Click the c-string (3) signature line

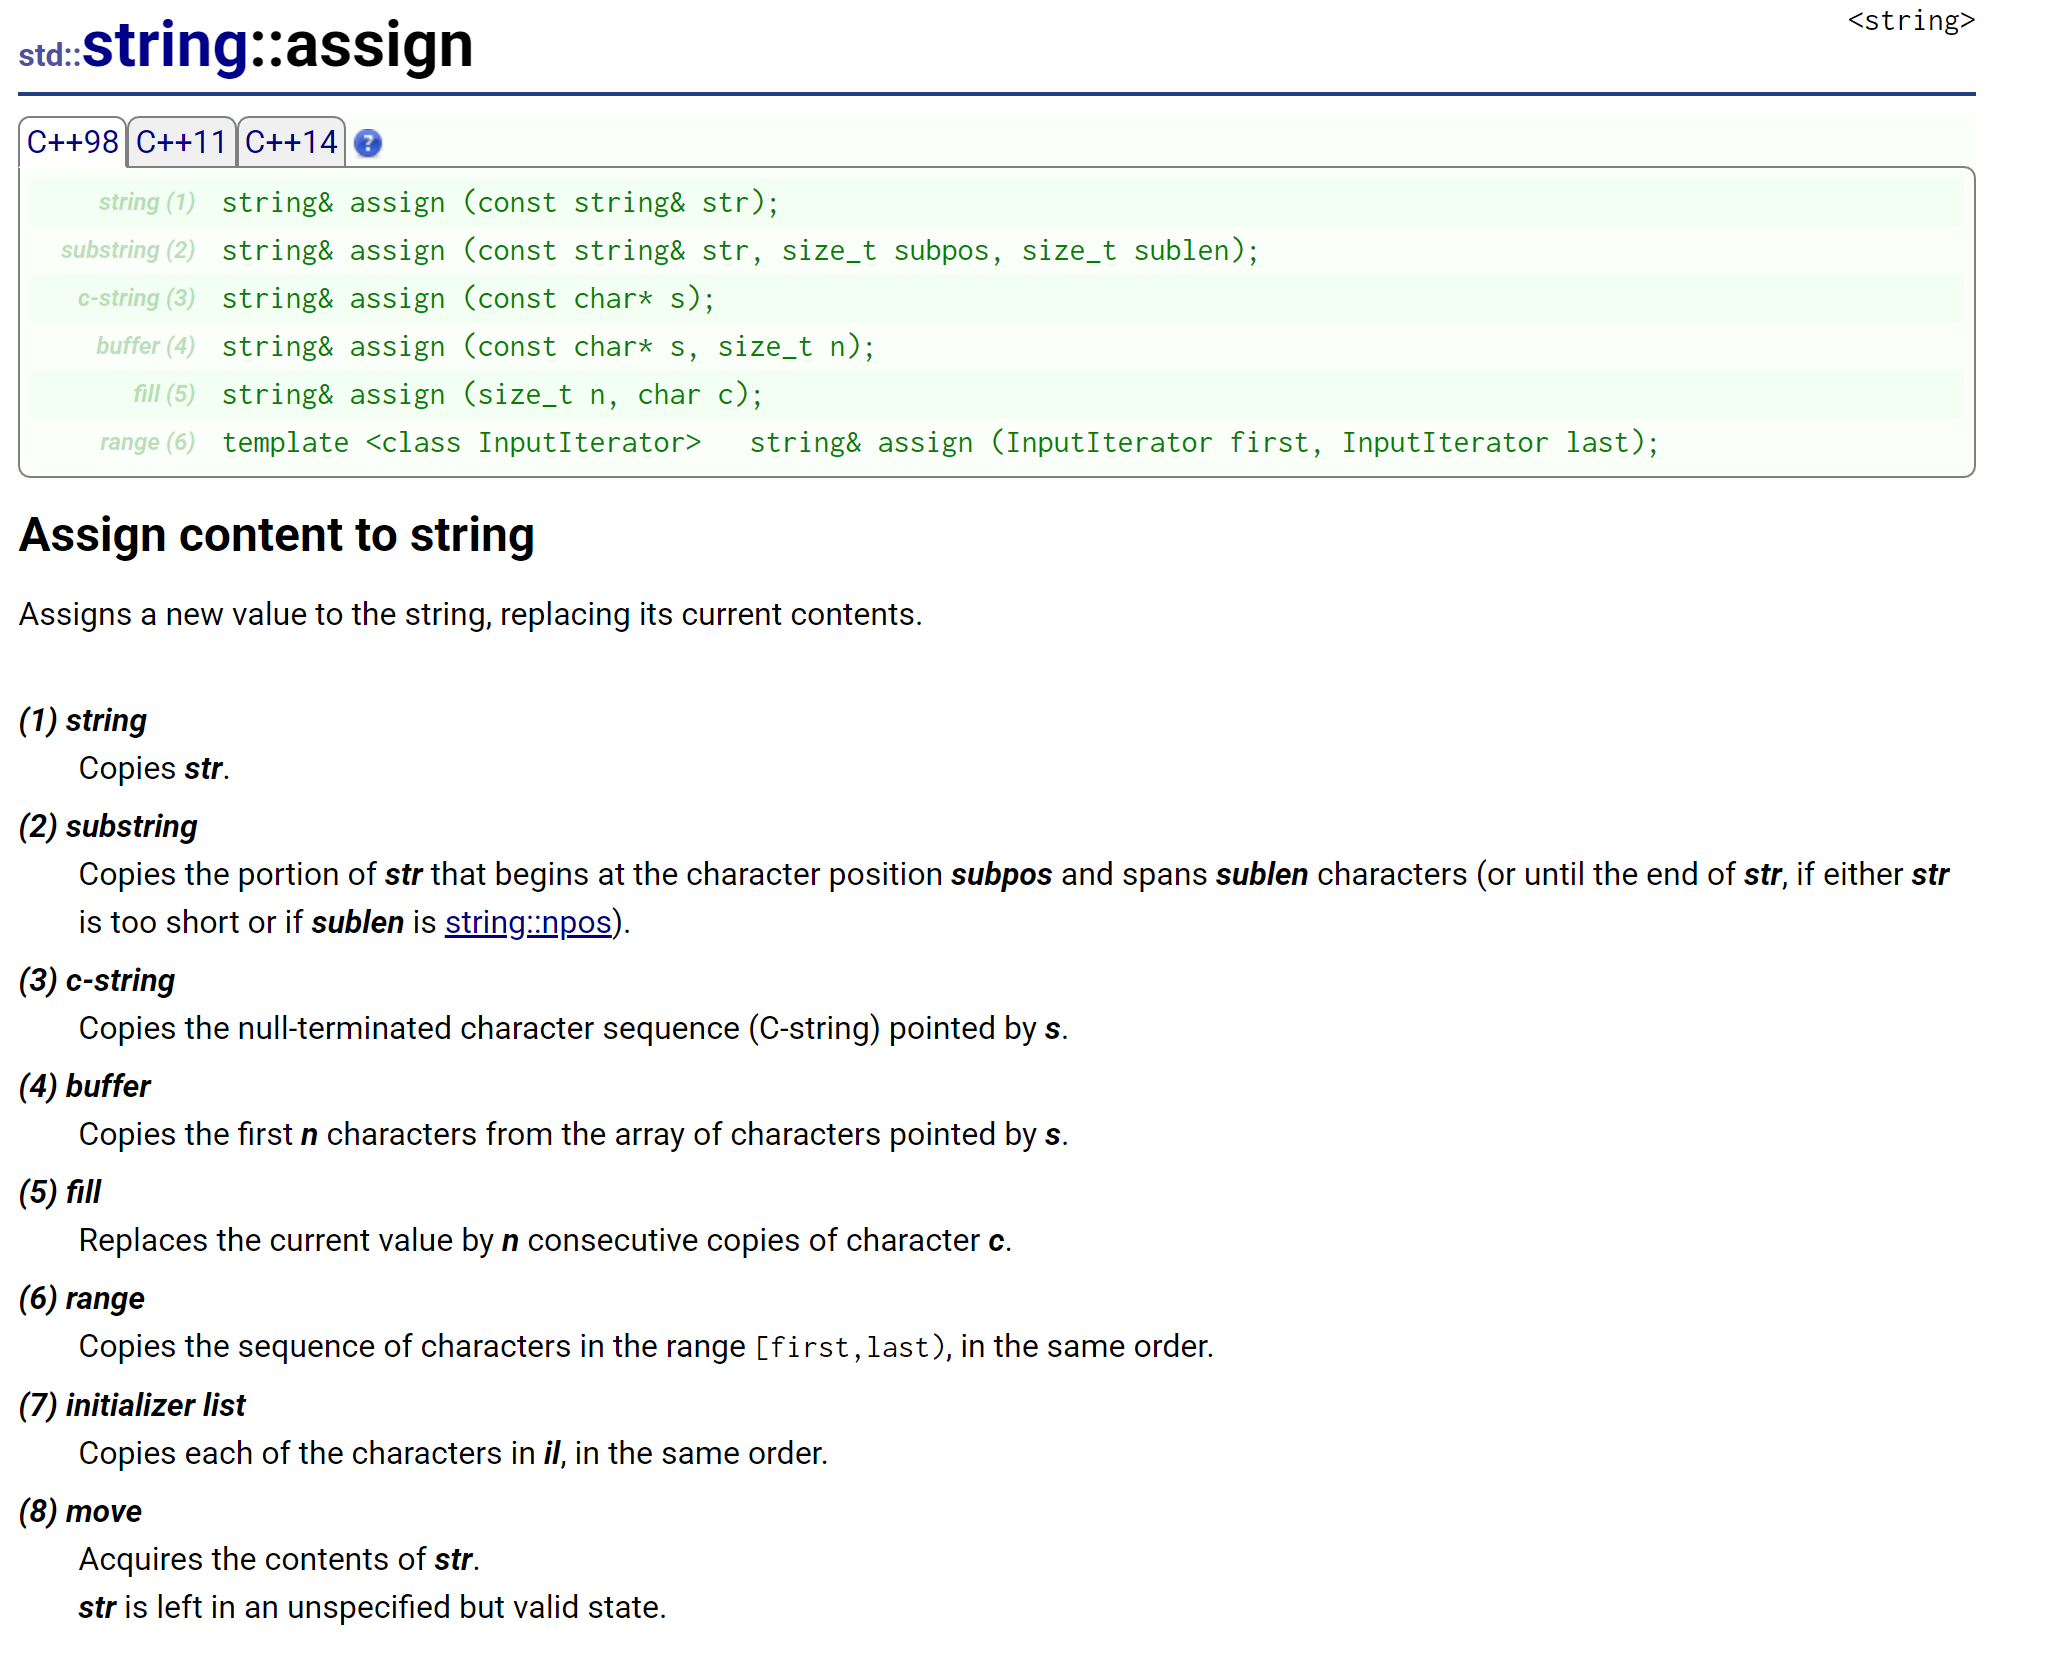click(x=468, y=298)
